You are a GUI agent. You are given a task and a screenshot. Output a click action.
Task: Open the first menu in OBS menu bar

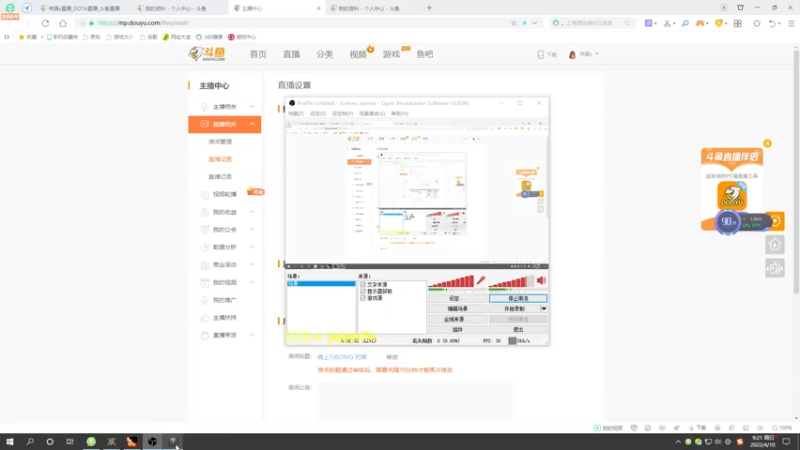(x=296, y=113)
